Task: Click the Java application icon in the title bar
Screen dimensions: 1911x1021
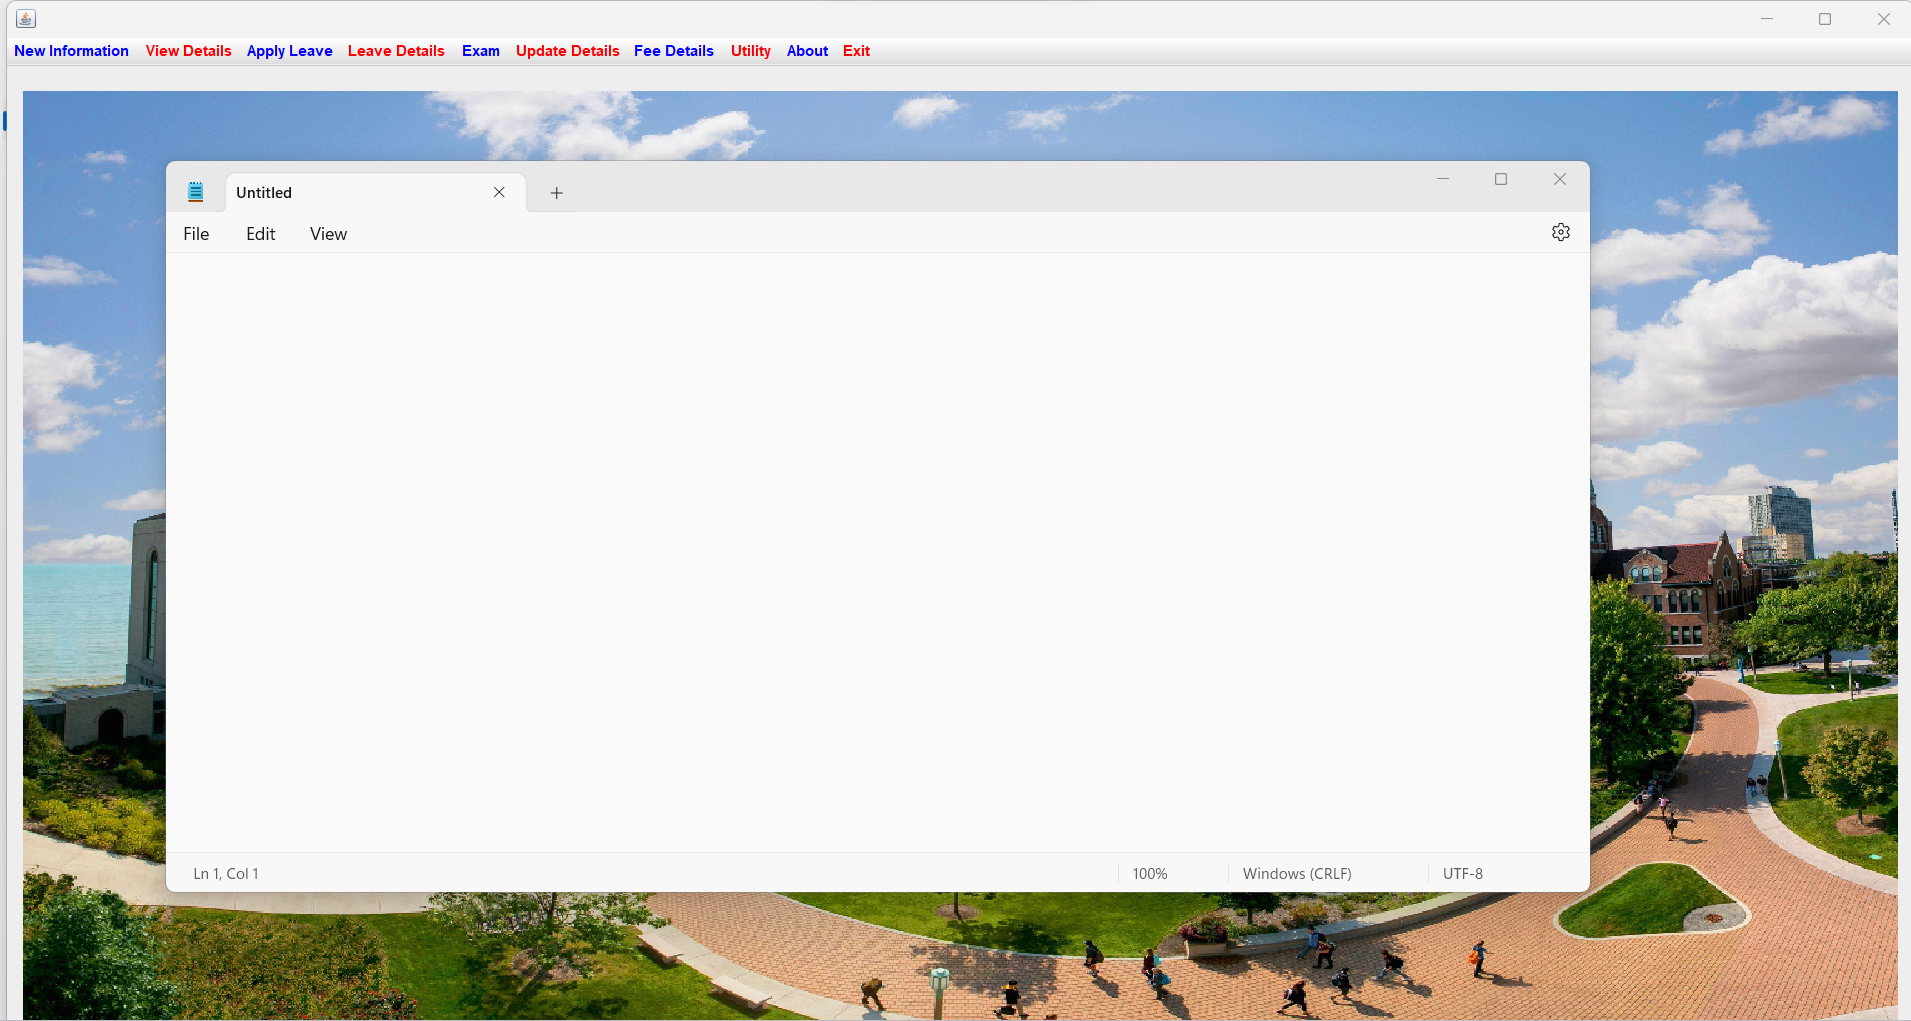Action: click(x=25, y=17)
